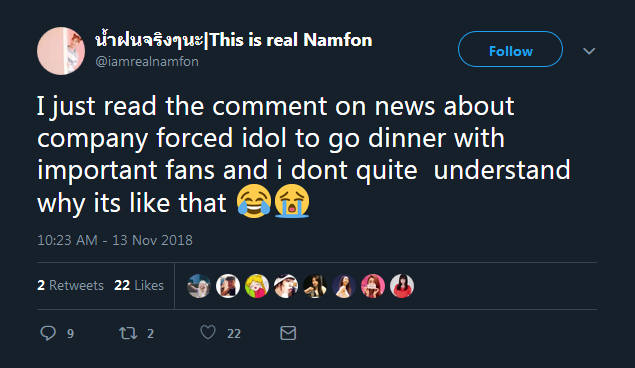View the 2 Retweets list
Screen dimensions: 635x368
click(70, 285)
